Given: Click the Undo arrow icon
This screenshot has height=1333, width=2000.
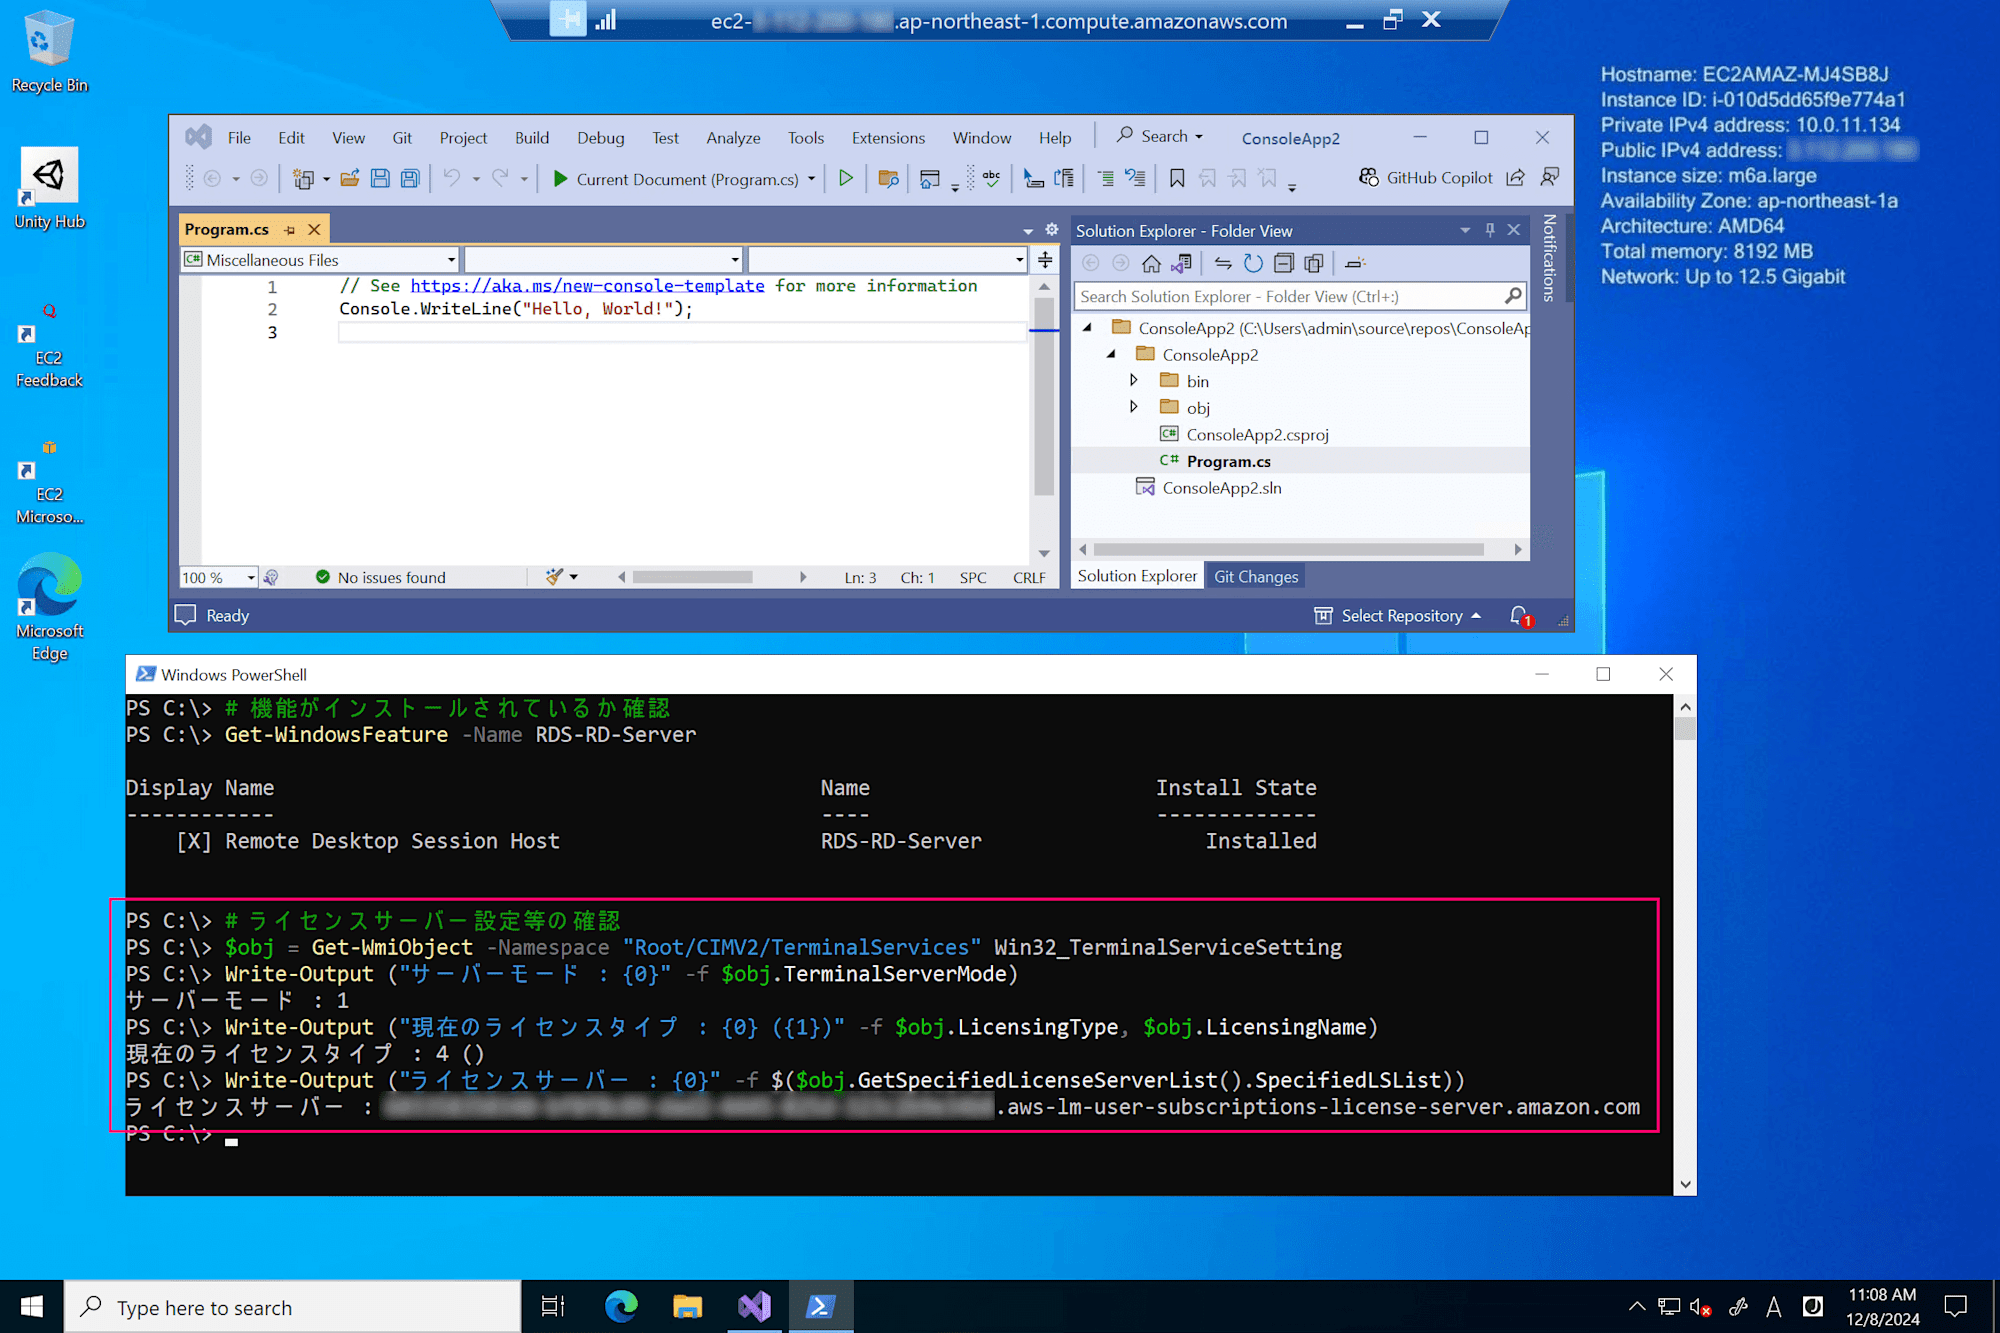Looking at the screenshot, I should tap(452, 179).
